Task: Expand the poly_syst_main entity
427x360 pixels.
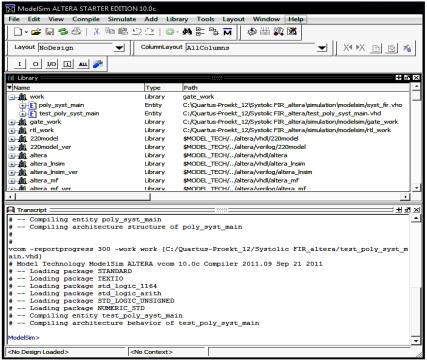Action: [x=22, y=105]
